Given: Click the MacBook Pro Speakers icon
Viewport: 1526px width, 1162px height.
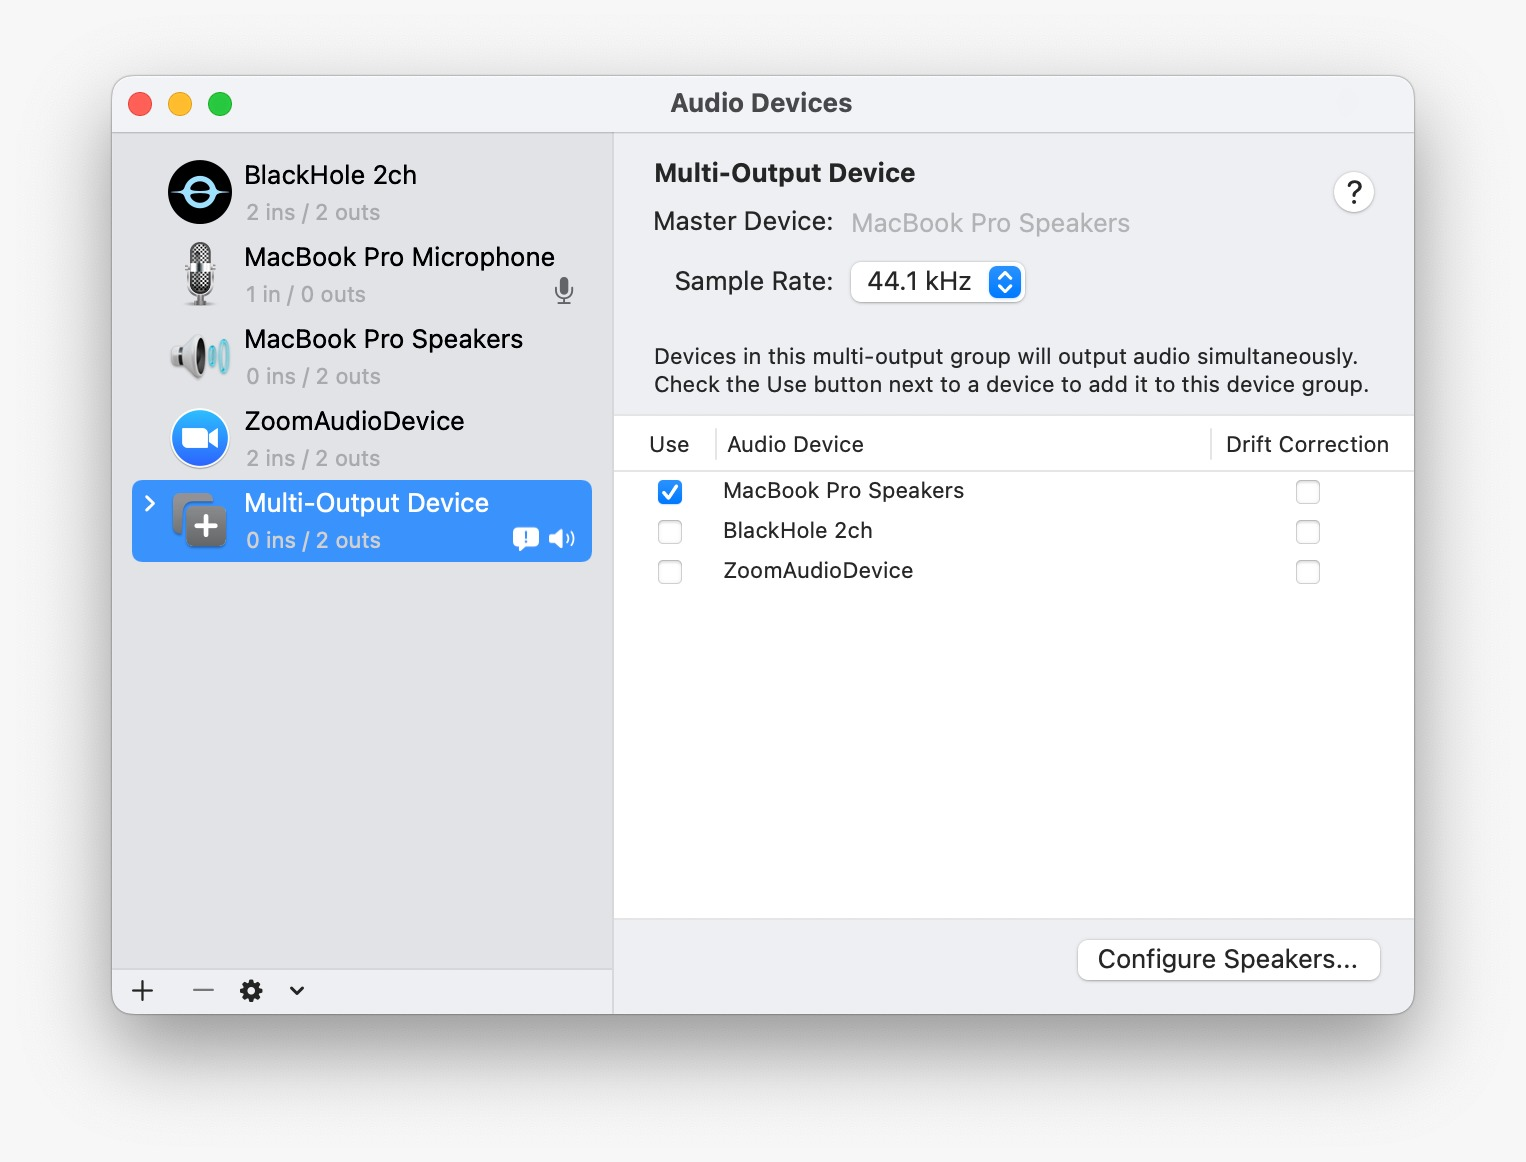Looking at the screenshot, I should click(200, 356).
